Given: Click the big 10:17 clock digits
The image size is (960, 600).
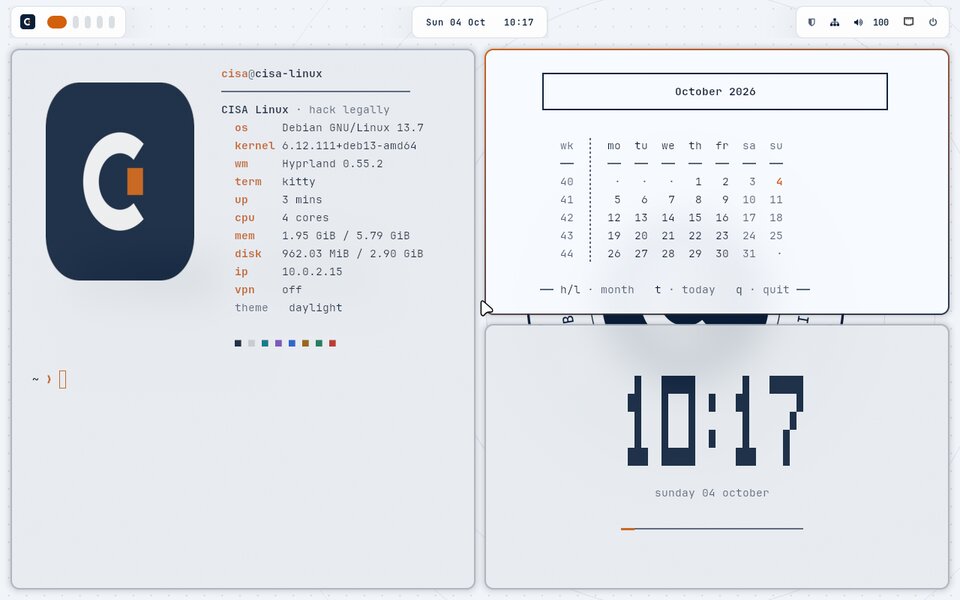Looking at the screenshot, I should click(715, 421).
